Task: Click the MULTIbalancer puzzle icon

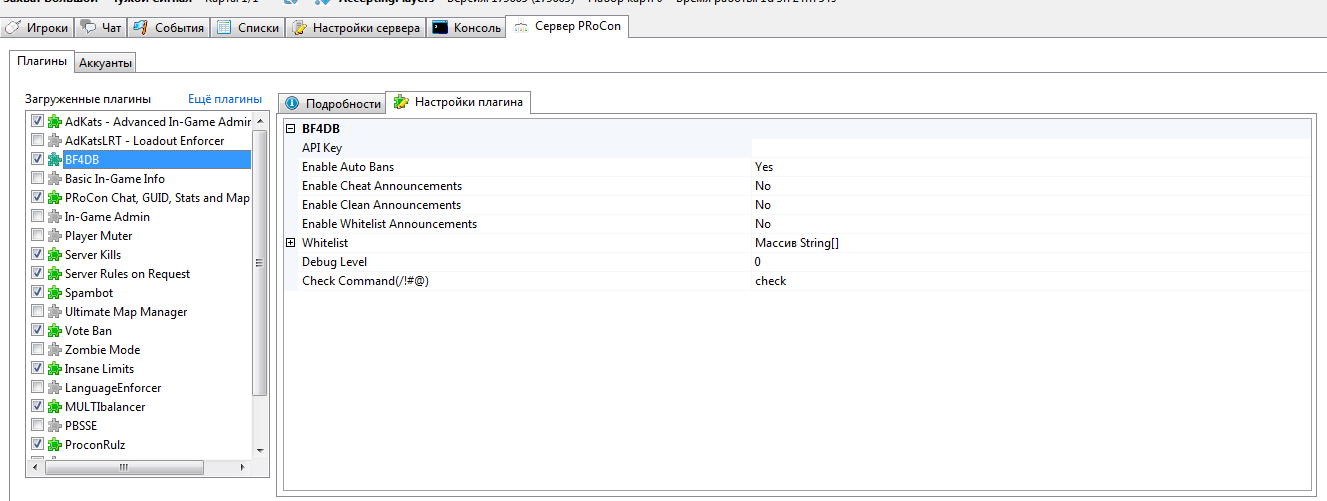Action: 54,407
